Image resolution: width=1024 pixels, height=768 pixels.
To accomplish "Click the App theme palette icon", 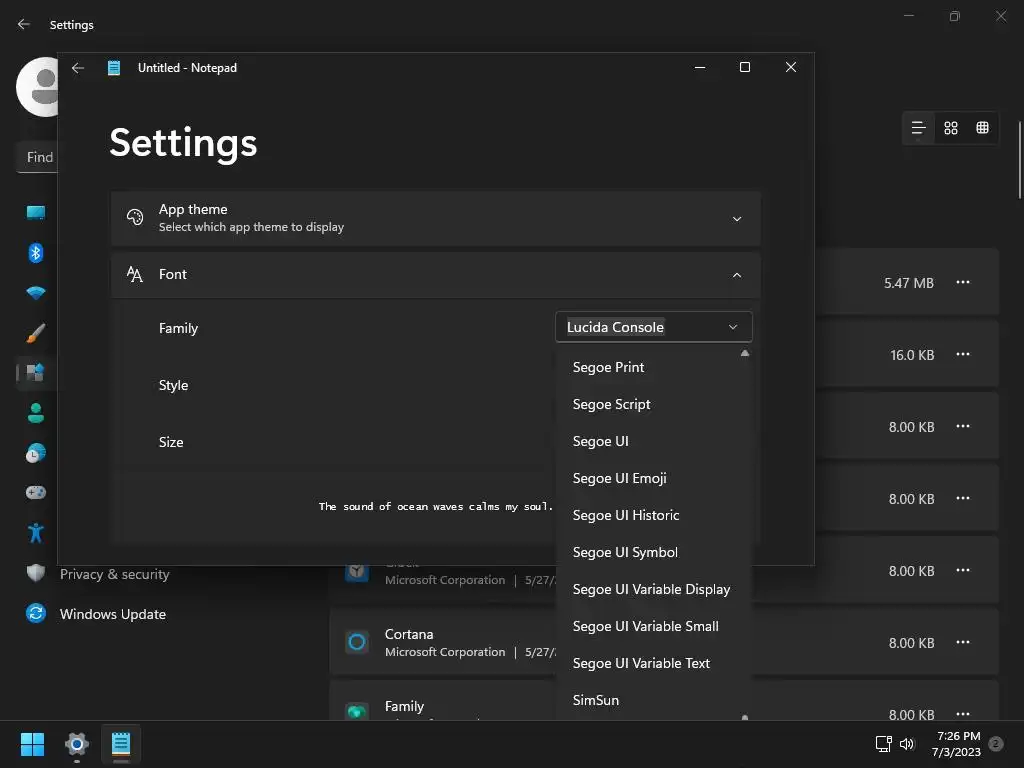I will click(135, 217).
